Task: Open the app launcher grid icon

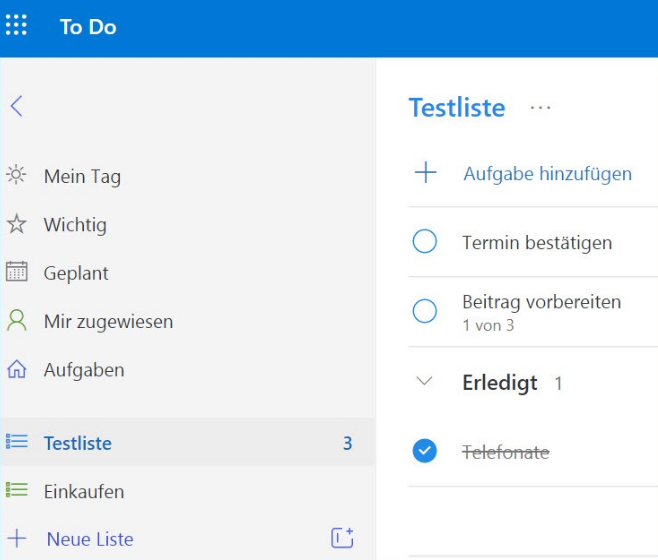Action: (x=16, y=25)
